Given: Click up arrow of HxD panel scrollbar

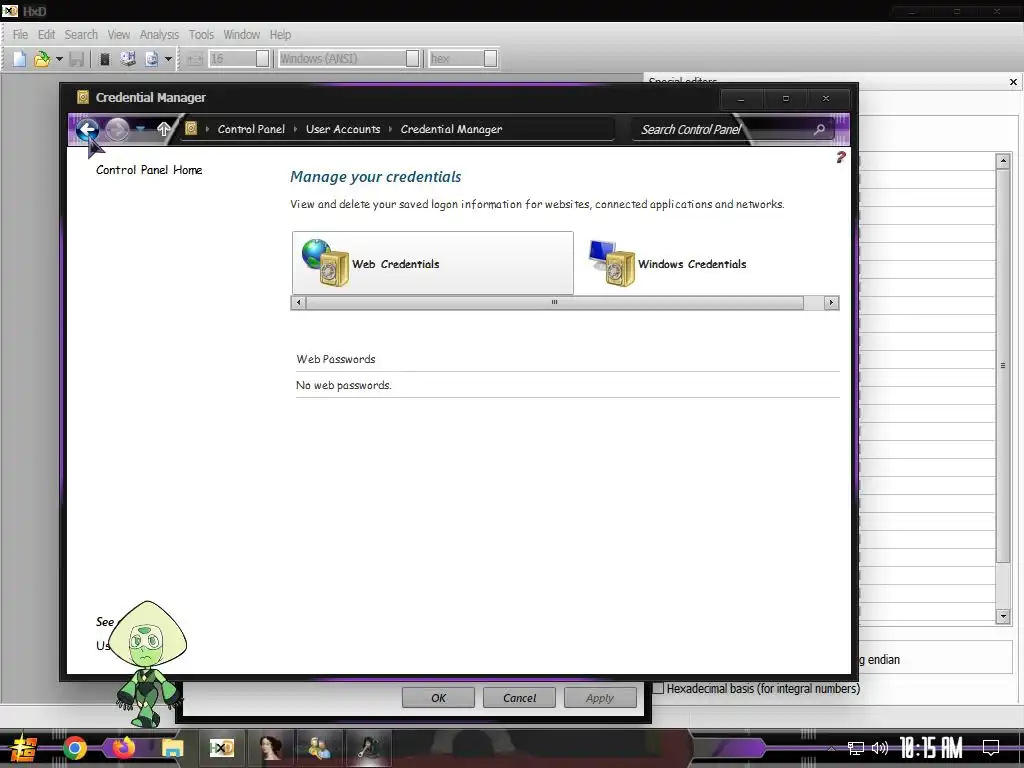Looking at the screenshot, I should (x=1003, y=161).
